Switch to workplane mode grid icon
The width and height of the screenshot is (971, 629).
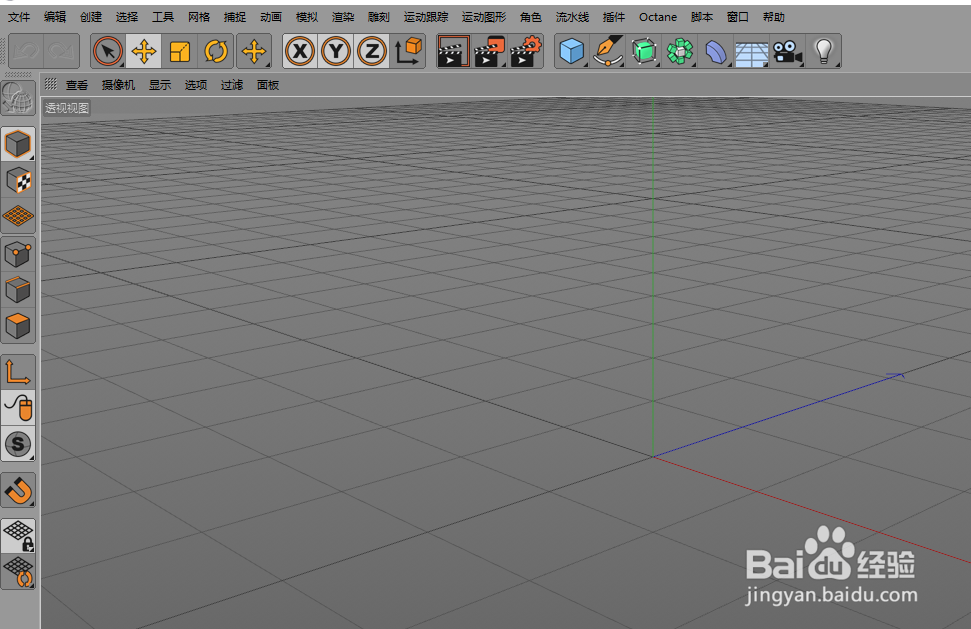tap(18, 216)
